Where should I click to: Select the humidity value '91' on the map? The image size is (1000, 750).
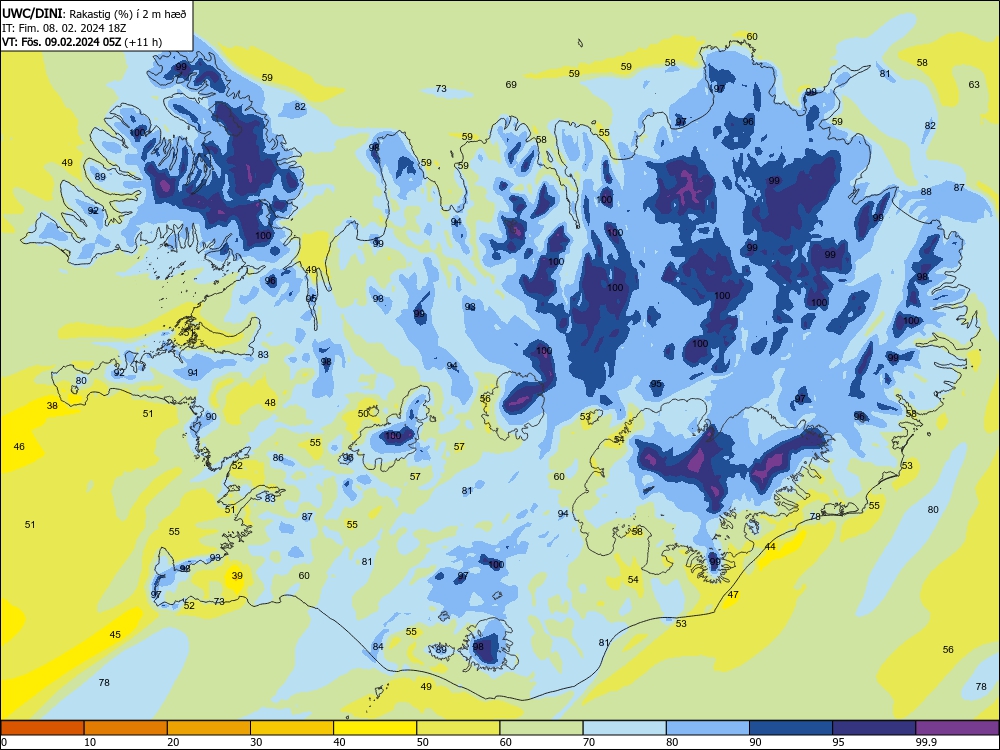point(193,372)
